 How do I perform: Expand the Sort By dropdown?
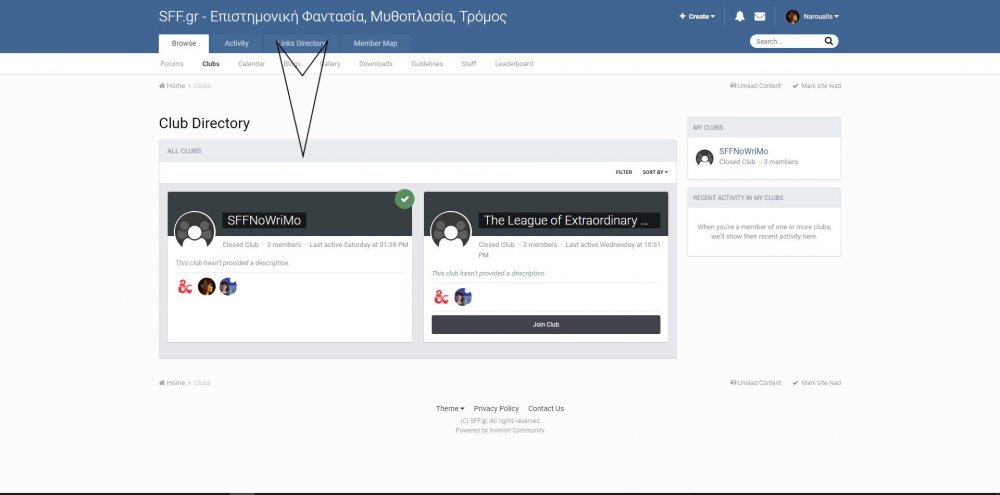coord(655,172)
